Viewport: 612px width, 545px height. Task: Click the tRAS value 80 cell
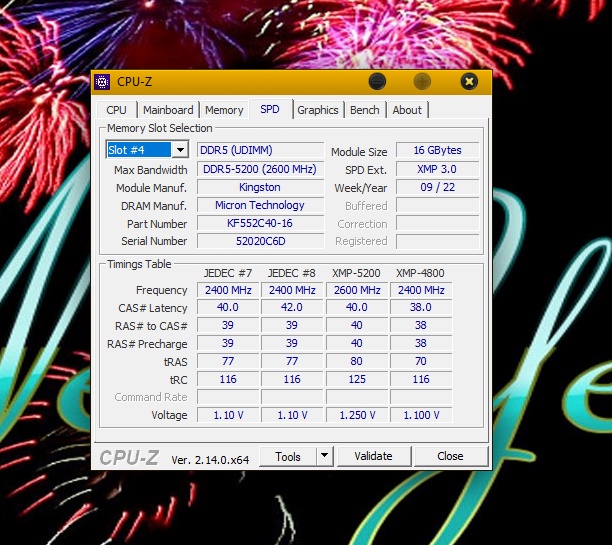click(357, 361)
